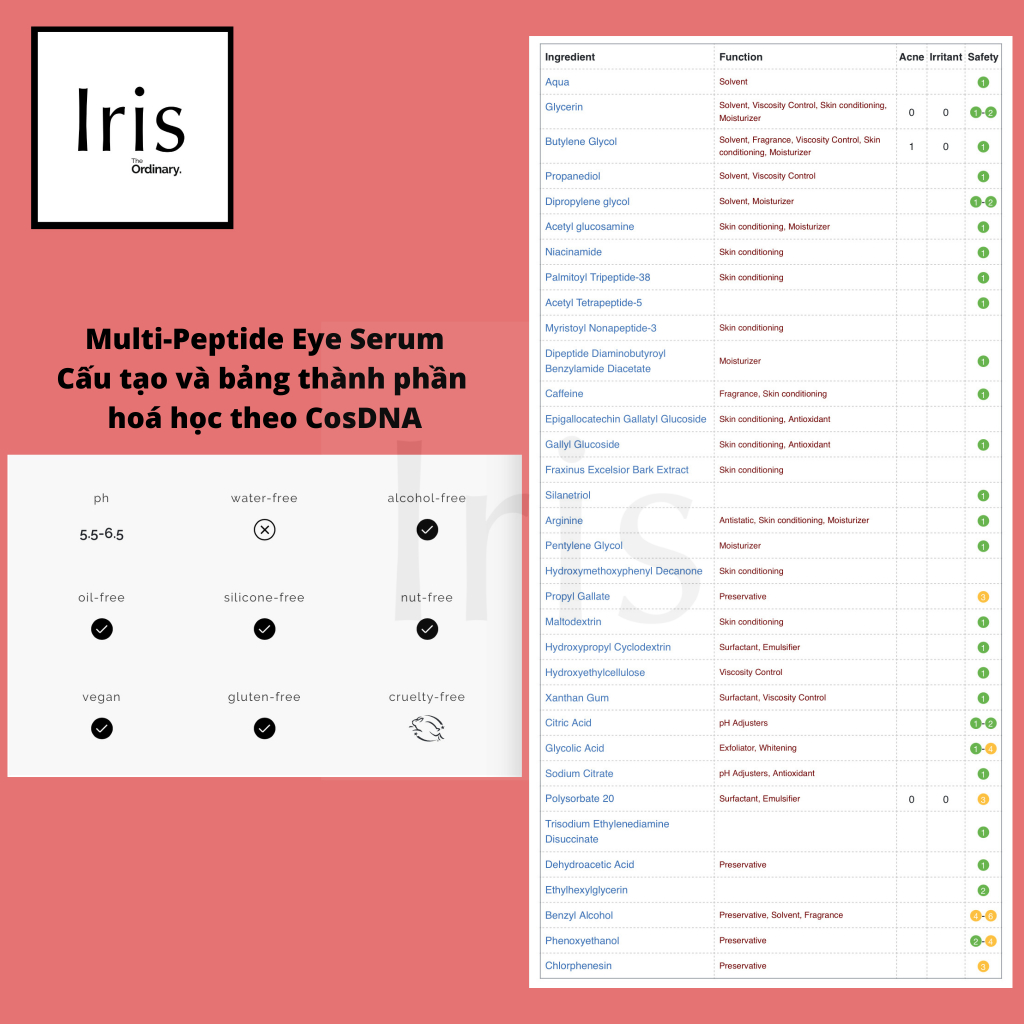
Task: Click the orange safety badge for Chlorphenesin
Action: 983,966
